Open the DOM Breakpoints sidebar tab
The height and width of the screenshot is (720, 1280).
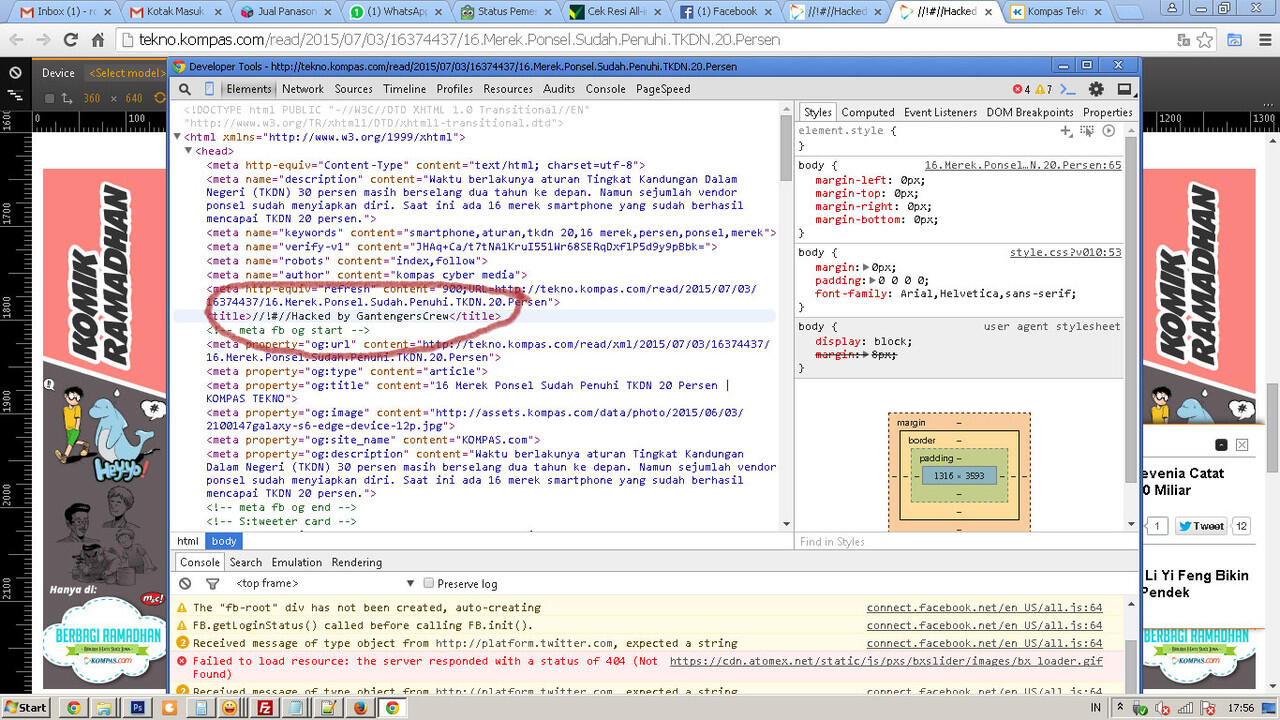pyautogui.click(x=1030, y=112)
